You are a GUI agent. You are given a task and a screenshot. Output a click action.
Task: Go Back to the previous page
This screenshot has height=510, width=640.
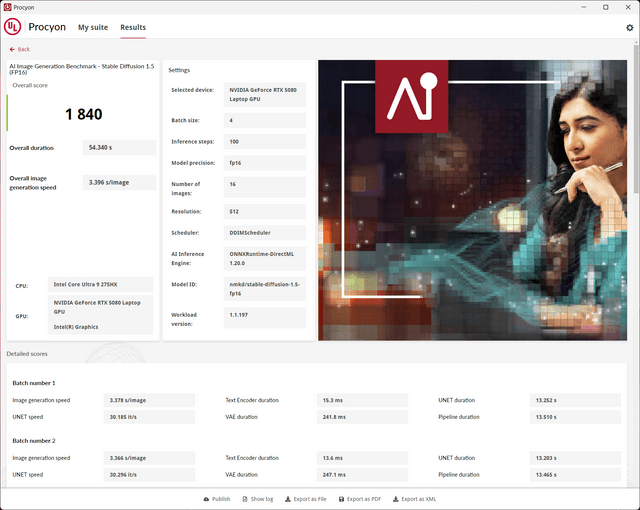20,49
